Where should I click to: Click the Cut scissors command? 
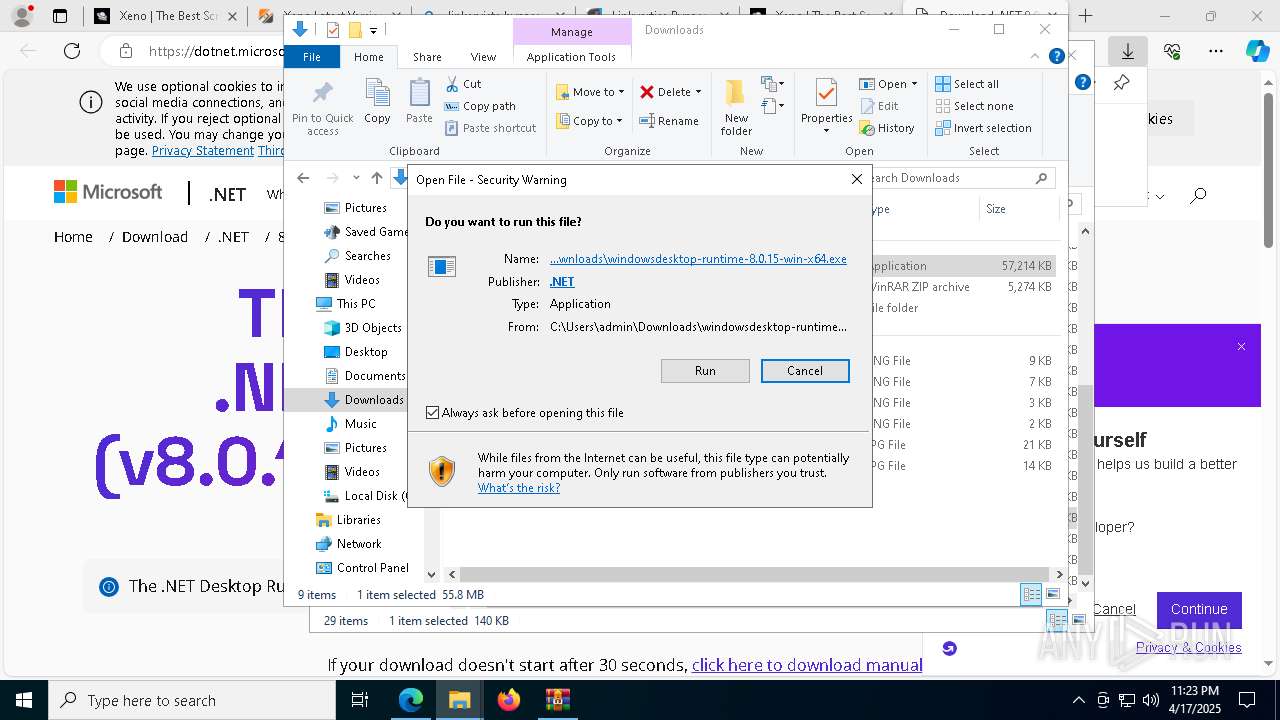click(x=463, y=84)
